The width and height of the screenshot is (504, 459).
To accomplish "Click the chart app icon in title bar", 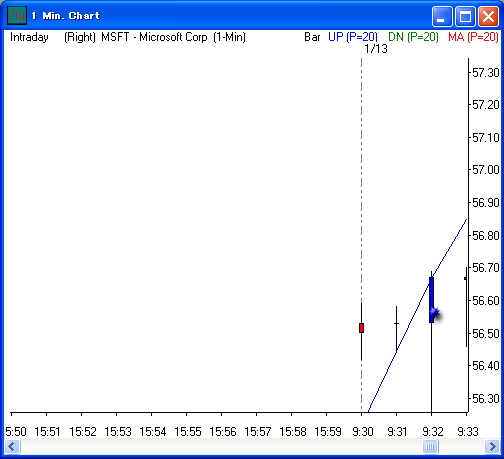I will [x=16, y=16].
